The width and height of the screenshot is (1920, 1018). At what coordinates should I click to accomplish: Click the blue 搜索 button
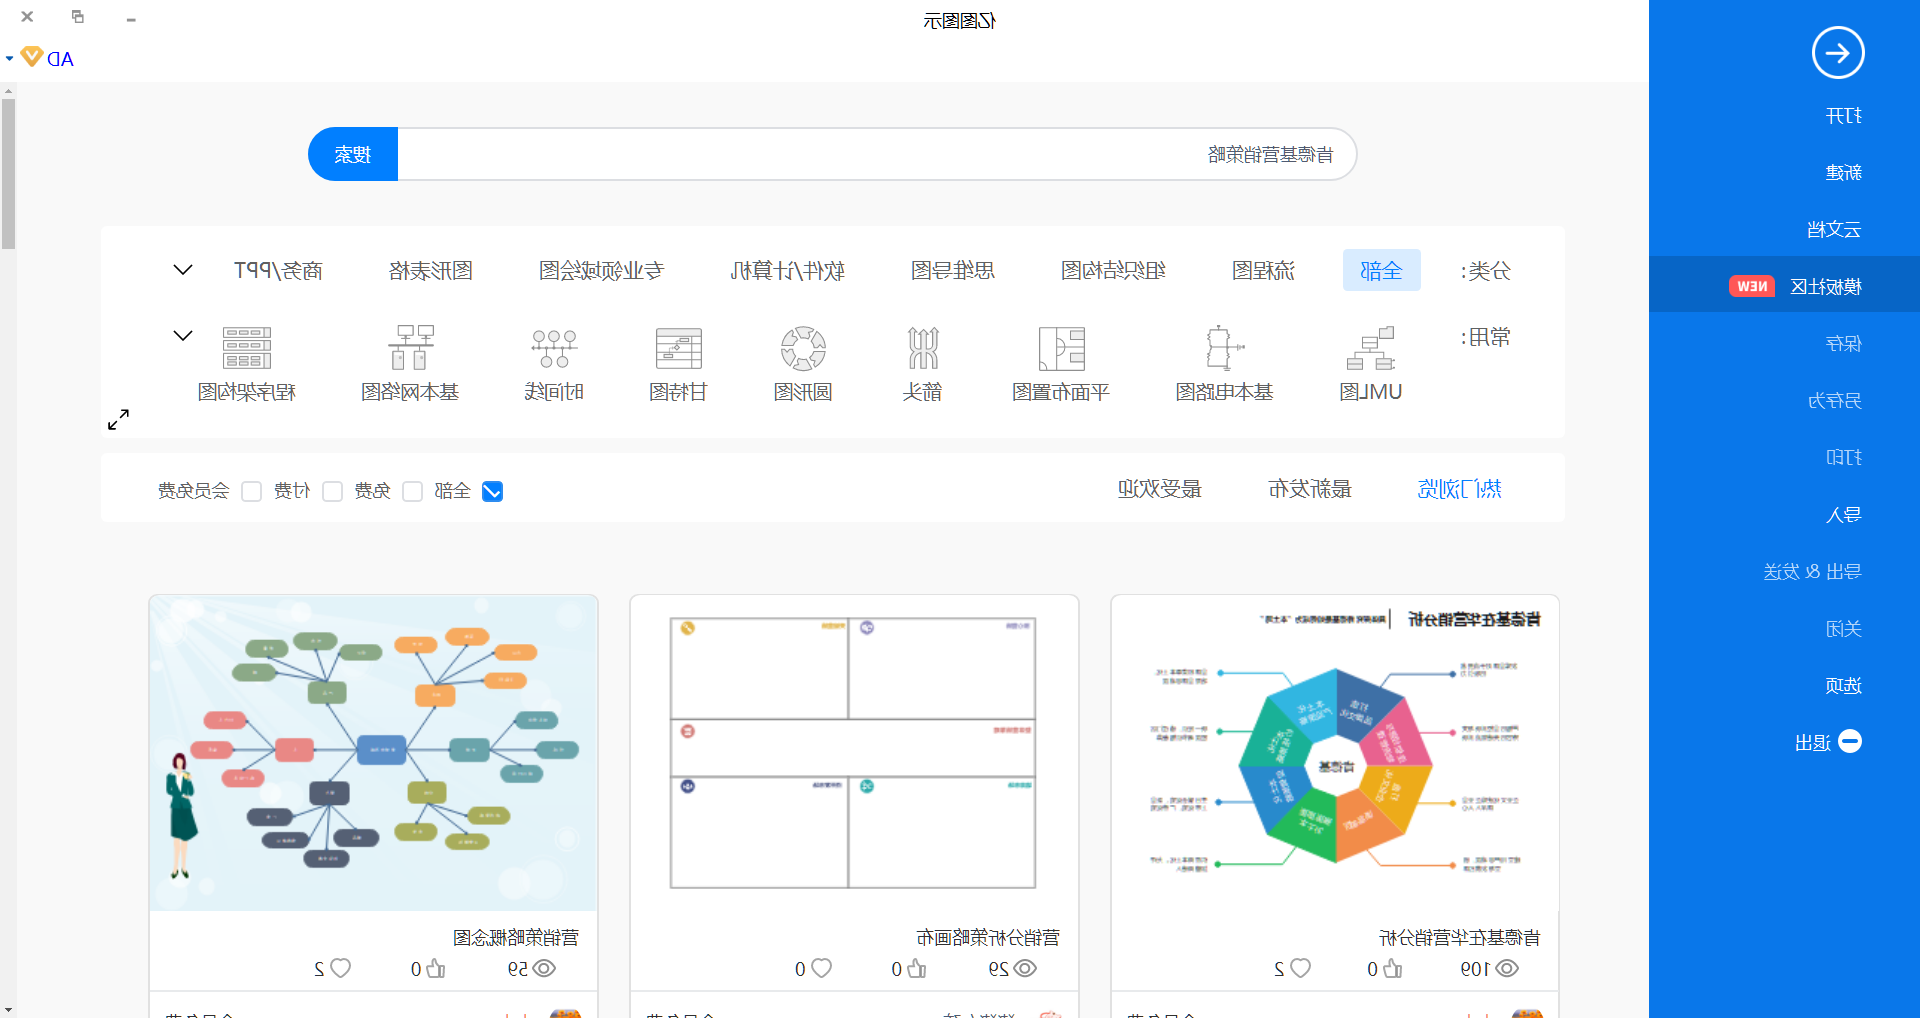pos(353,154)
